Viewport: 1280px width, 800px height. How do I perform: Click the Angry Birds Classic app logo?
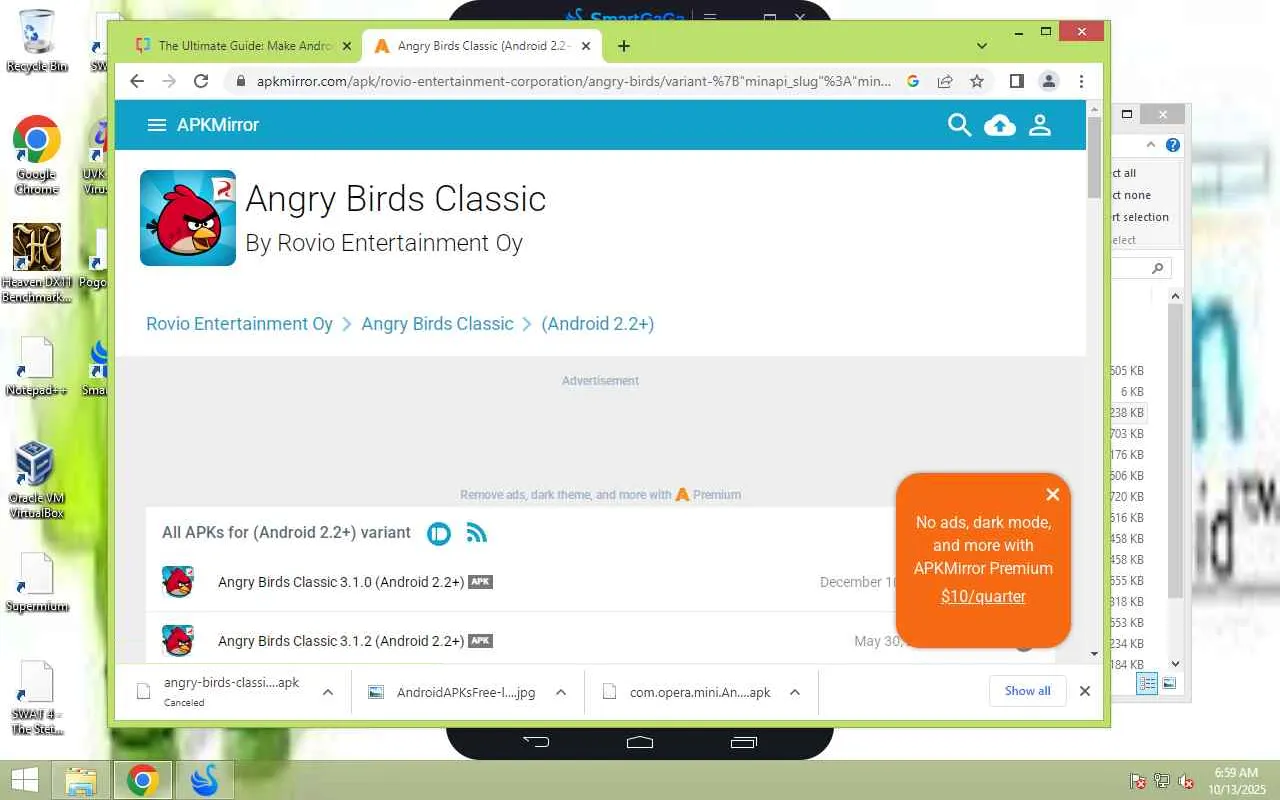tap(188, 218)
